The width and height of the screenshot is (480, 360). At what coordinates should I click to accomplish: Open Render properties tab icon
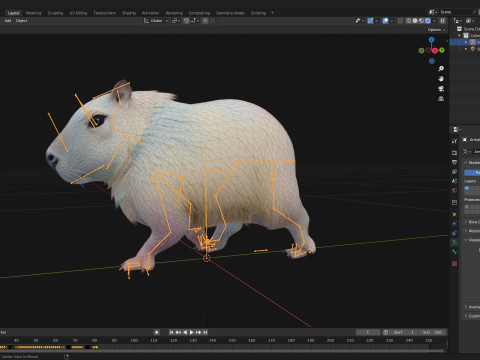coord(454,153)
